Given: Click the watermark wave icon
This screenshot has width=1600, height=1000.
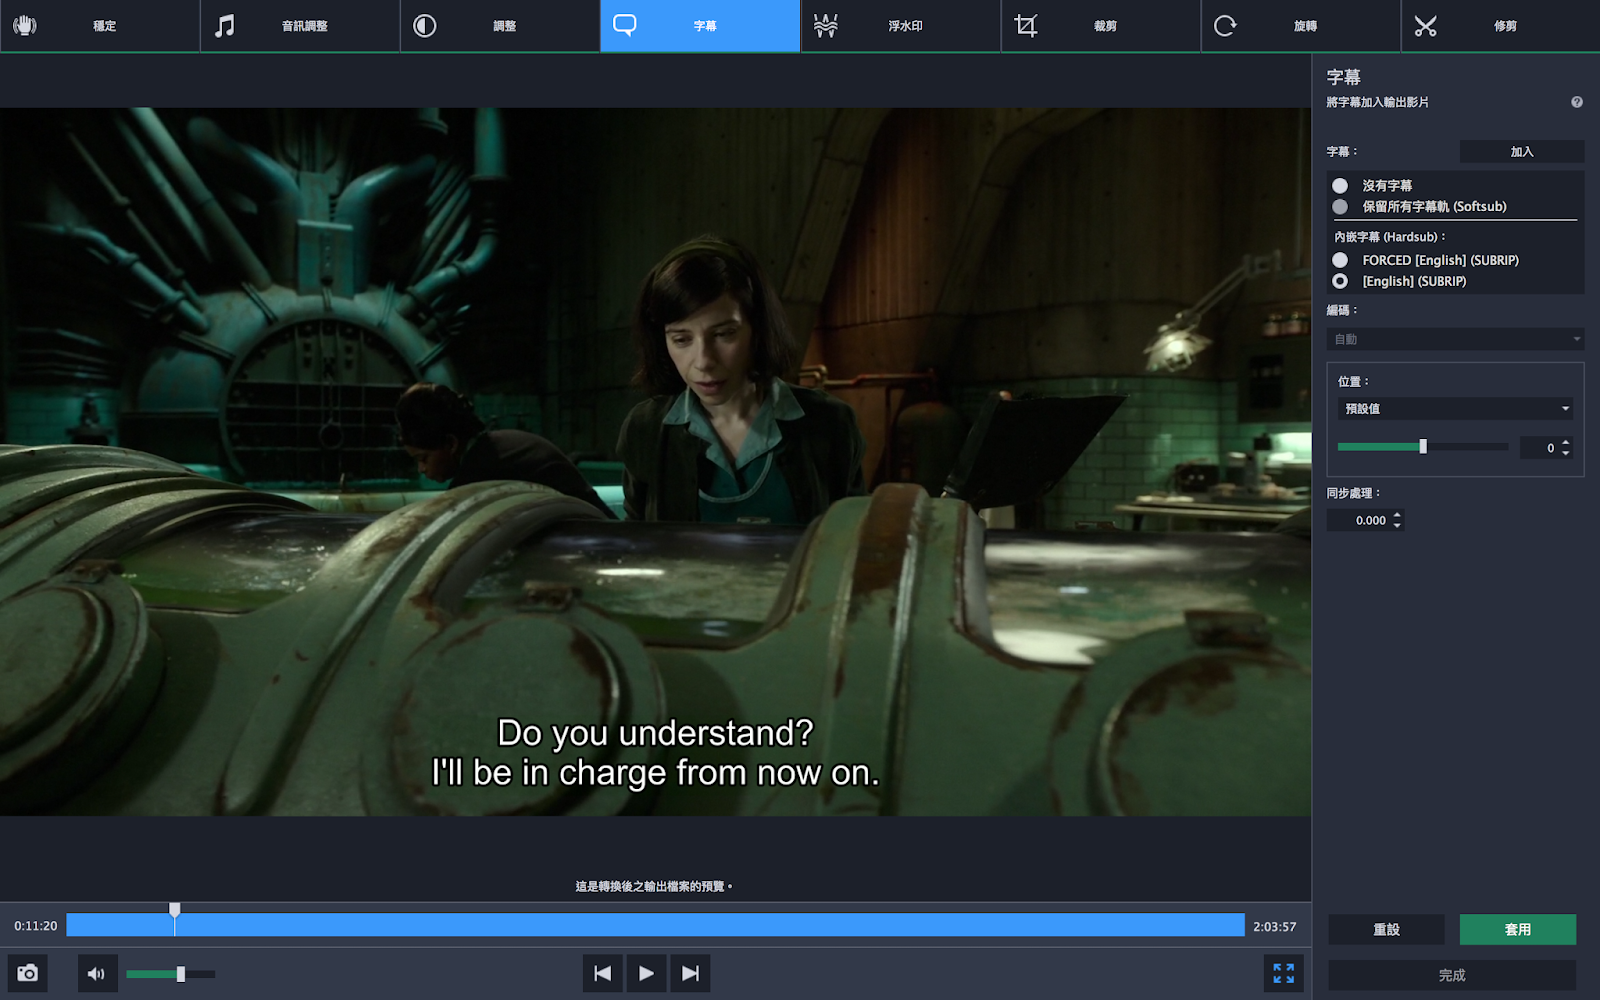Looking at the screenshot, I should (x=825, y=26).
